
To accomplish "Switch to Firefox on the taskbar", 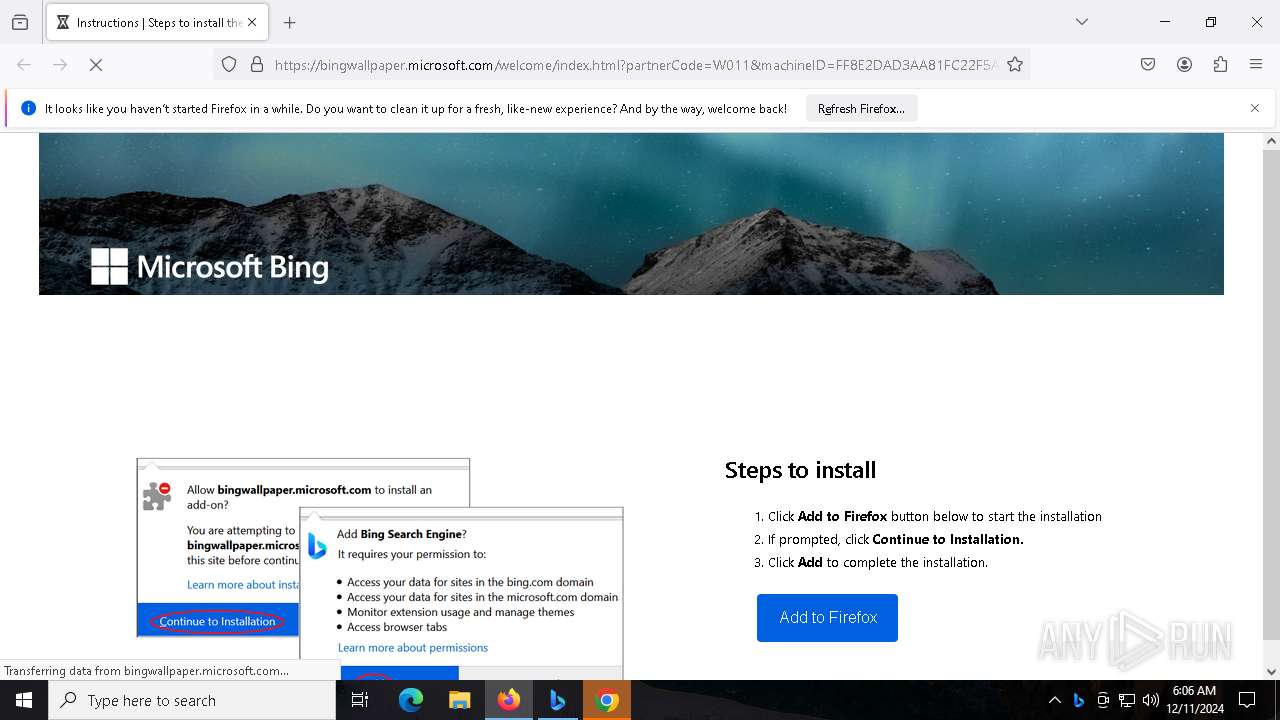I will [509, 700].
